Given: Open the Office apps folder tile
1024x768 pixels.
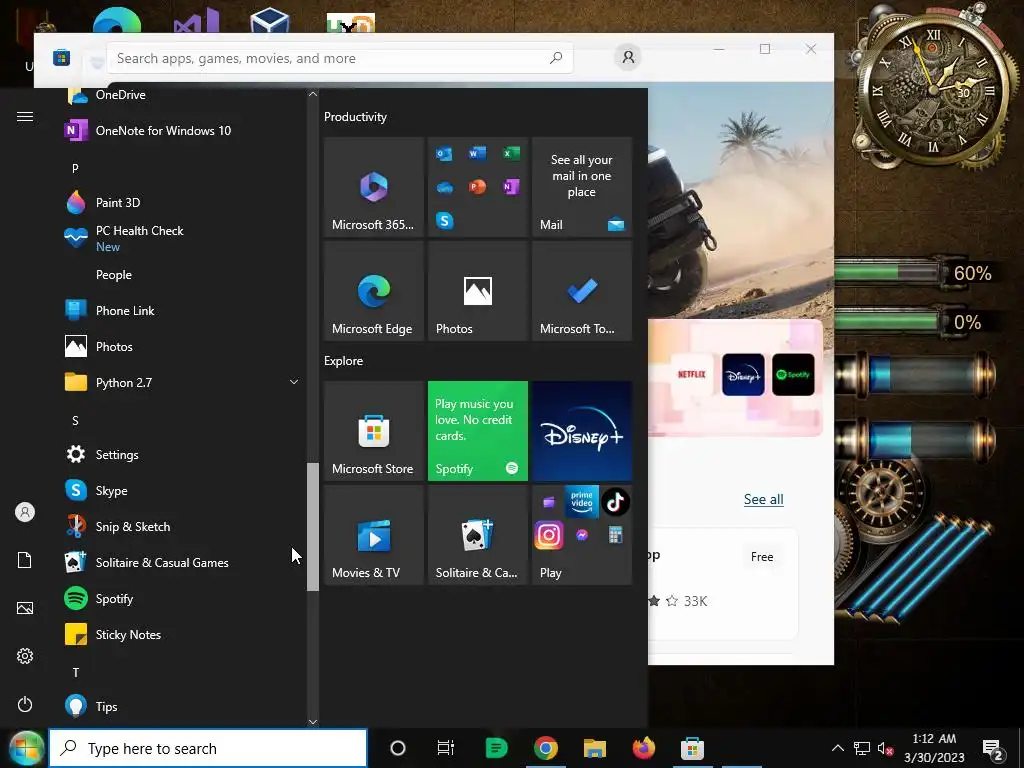Looking at the screenshot, I should 477,187.
